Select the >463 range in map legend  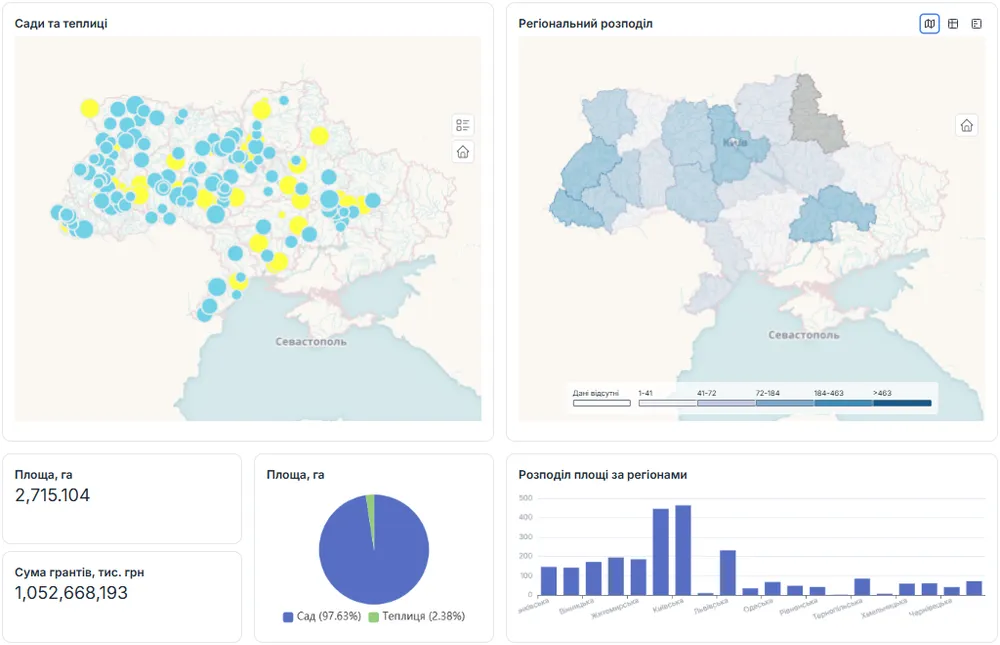(x=902, y=403)
